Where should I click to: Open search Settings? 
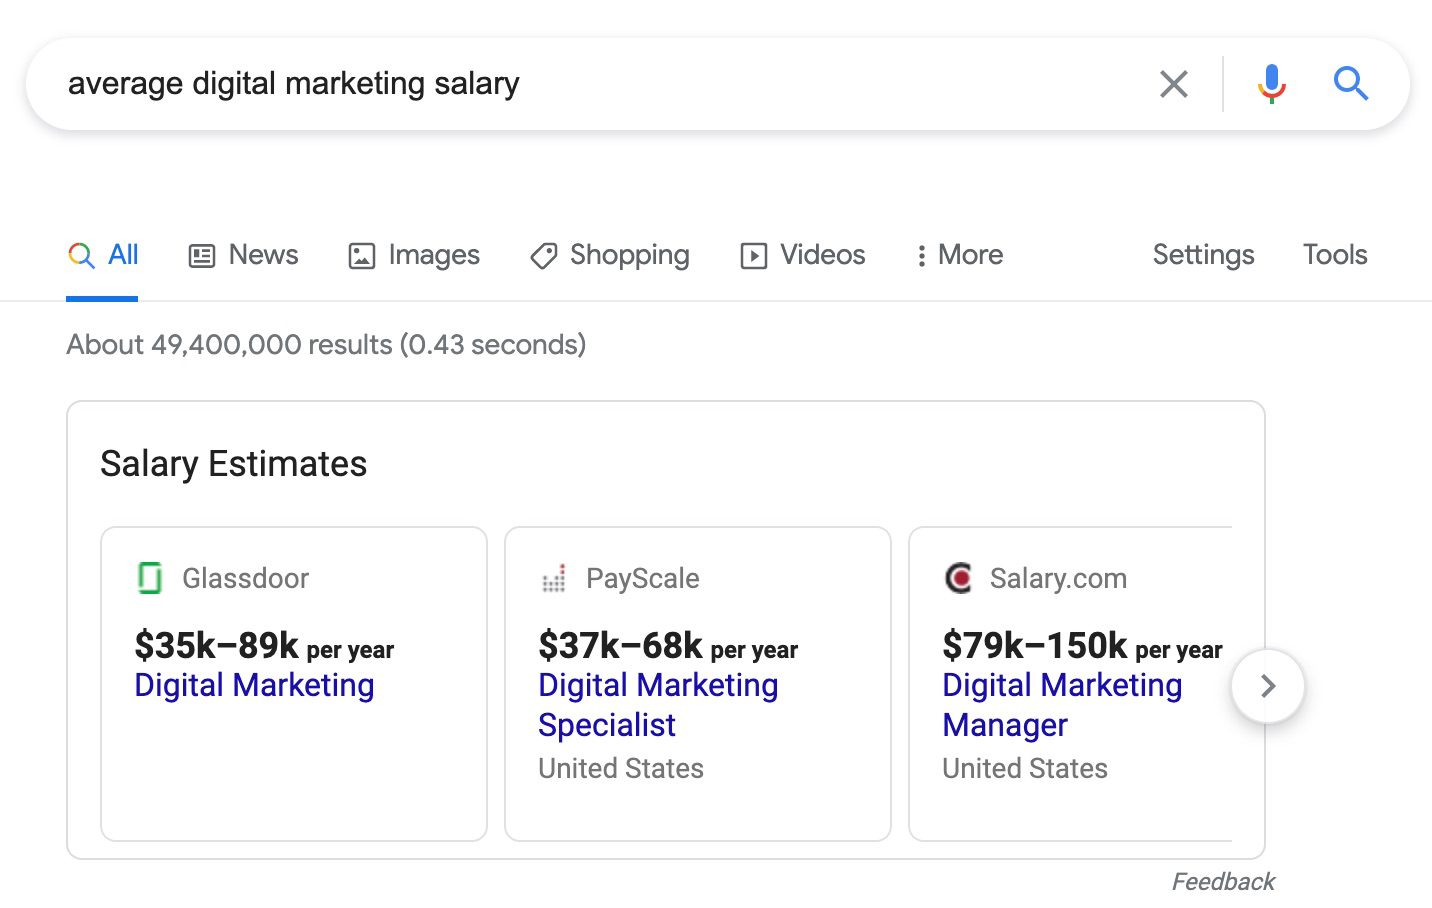[1203, 255]
